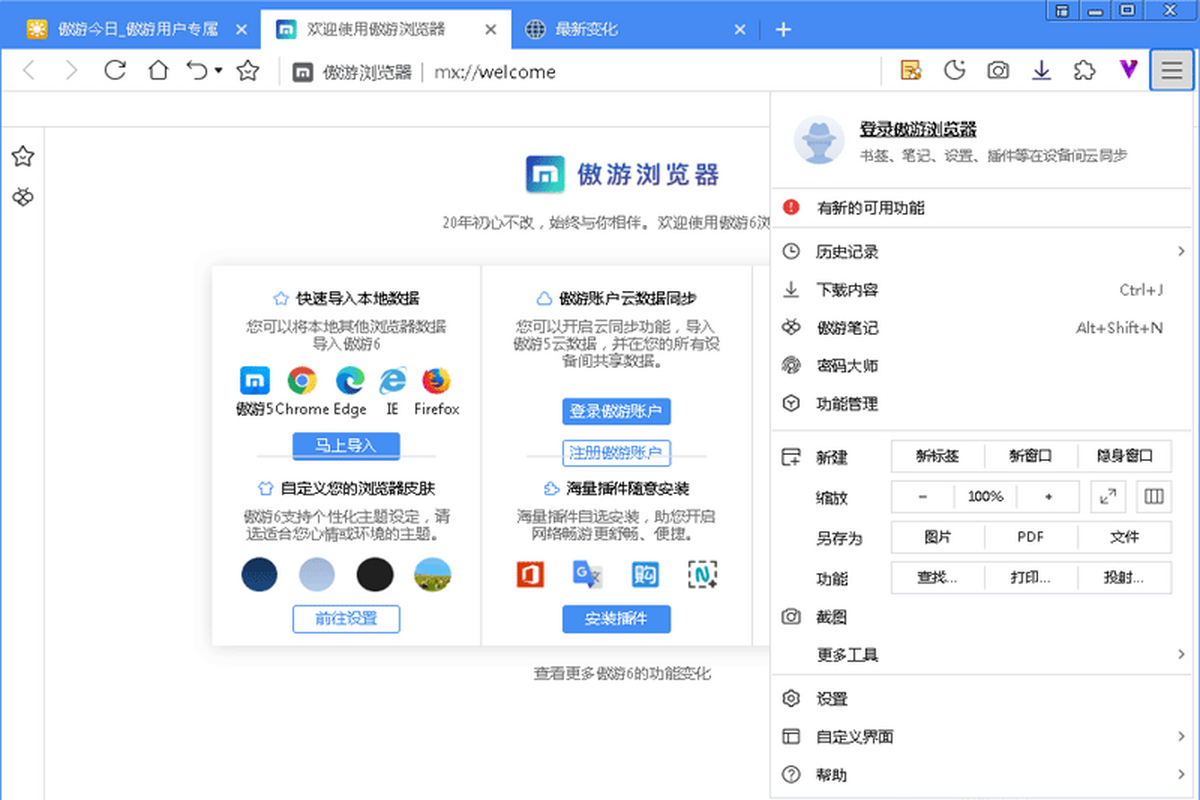Toggle night mode moon icon
The width and height of the screenshot is (1200, 800).
[x=955, y=70]
